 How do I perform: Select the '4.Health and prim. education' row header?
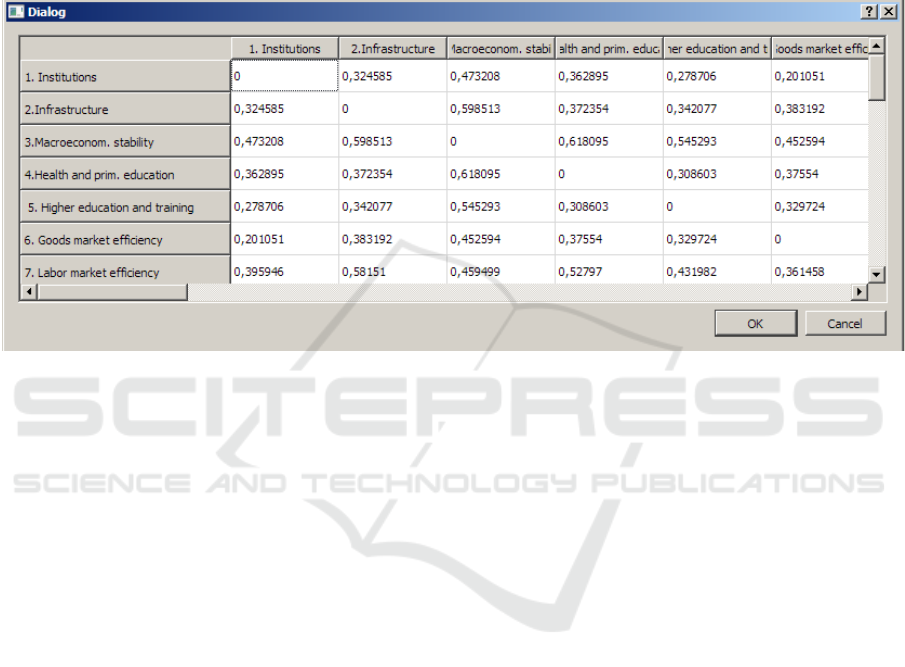pyautogui.click(x=125, y=175)
